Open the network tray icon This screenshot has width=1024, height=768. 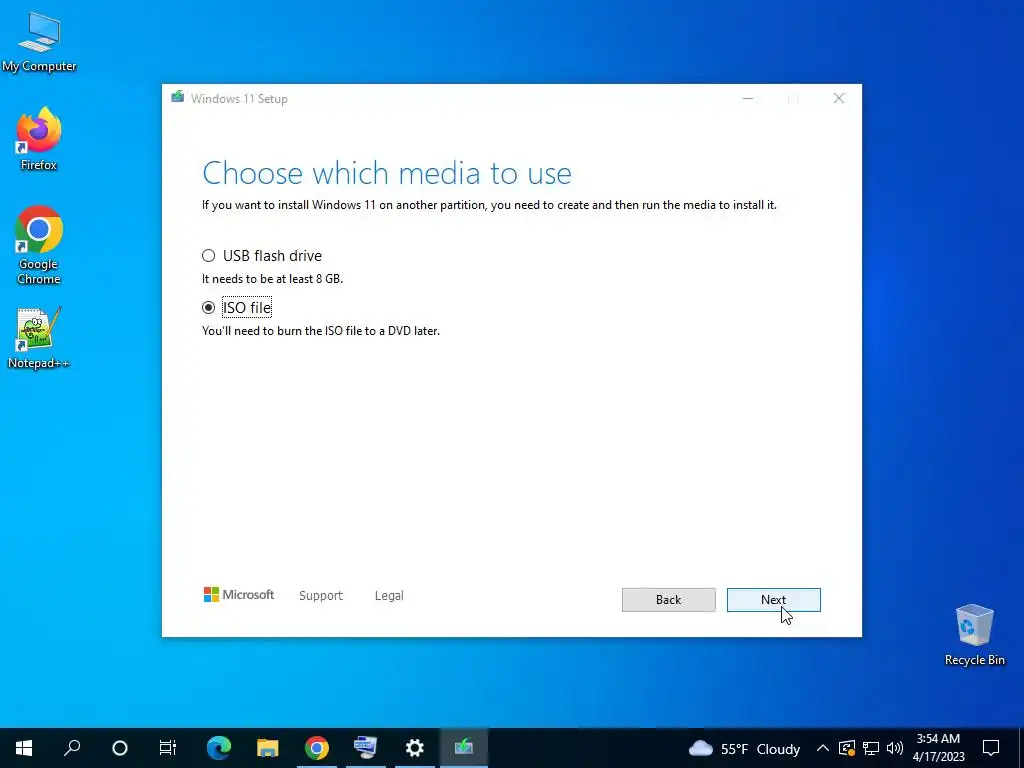[871, 748]
